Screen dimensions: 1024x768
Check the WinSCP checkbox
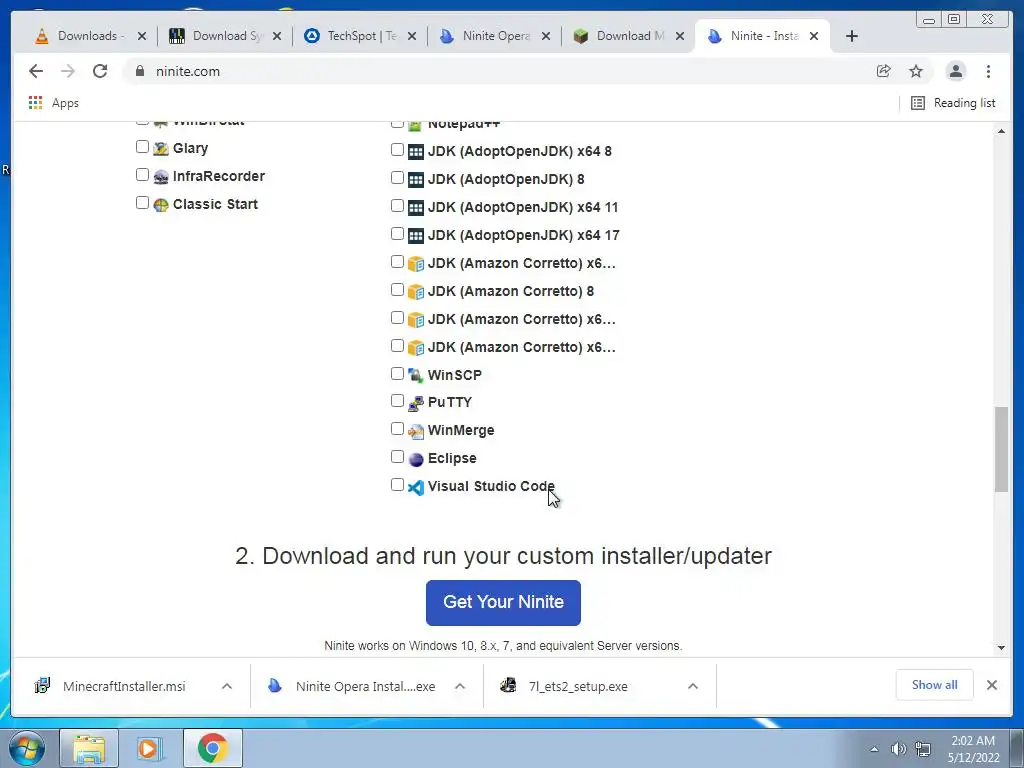[x=397, y=374]
